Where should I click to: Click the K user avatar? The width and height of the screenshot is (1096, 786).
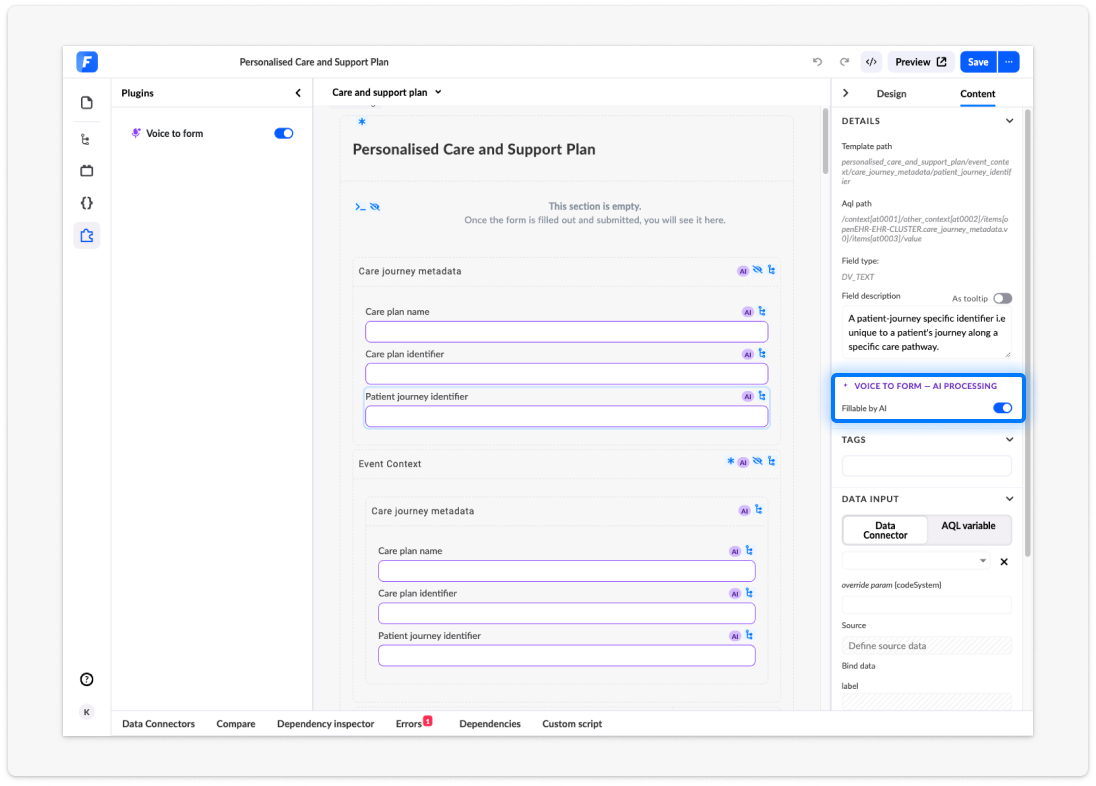(87, 712)
